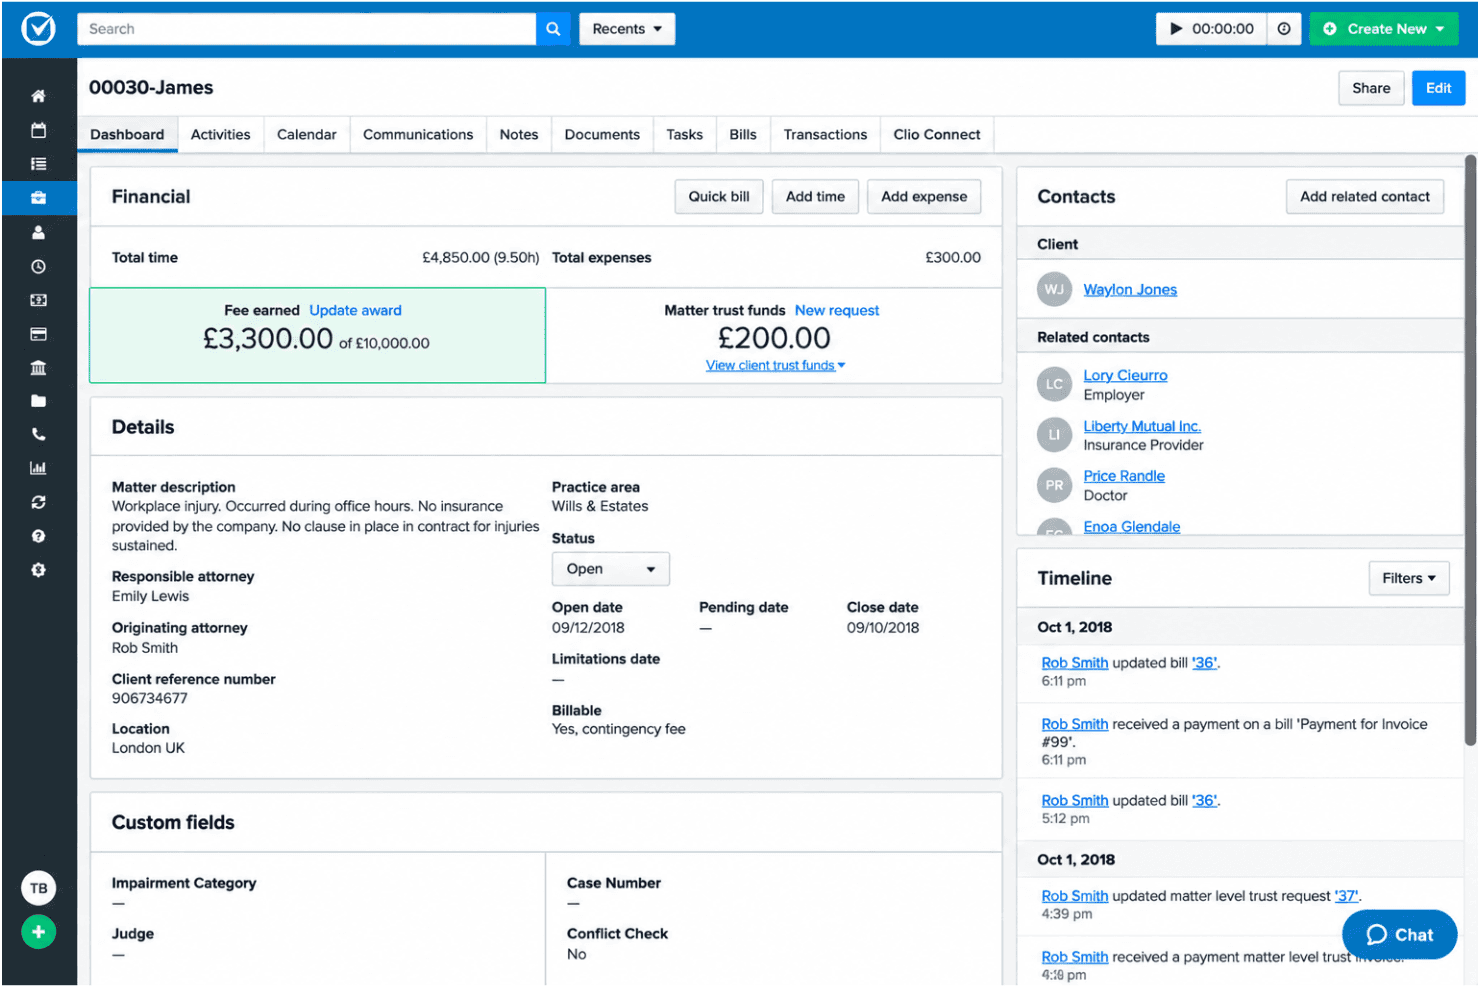Viewport: 1480px width, 987px height.
Task: Click the Add expense button
Action: (x=924, y=197)
